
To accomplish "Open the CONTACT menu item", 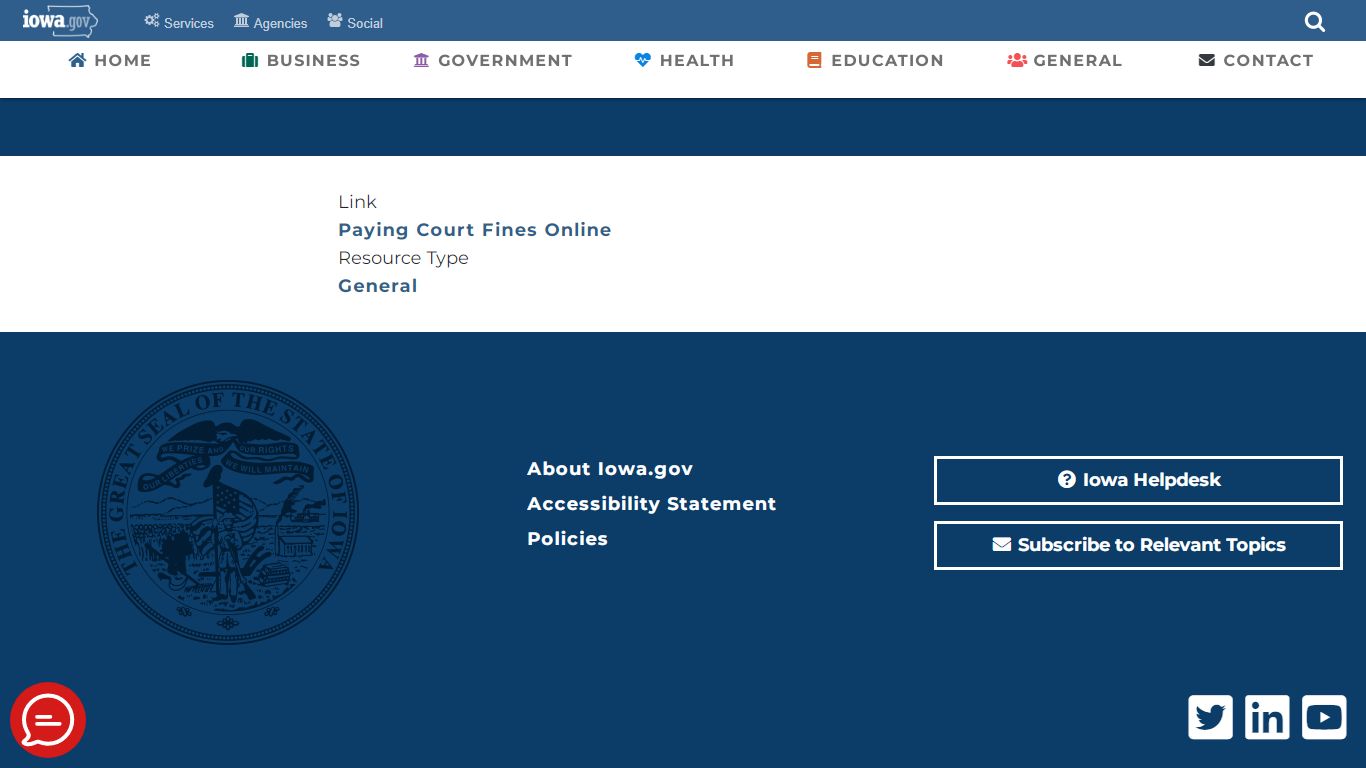I will coord(1256,60).
